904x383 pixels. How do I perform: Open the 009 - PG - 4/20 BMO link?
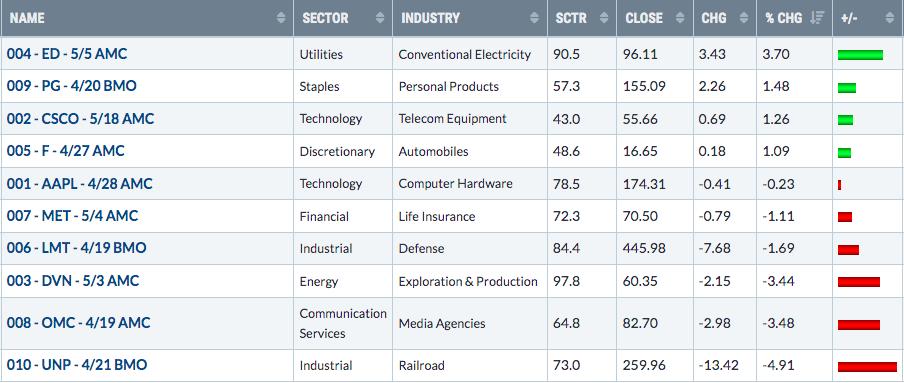(x=71, y=87)
